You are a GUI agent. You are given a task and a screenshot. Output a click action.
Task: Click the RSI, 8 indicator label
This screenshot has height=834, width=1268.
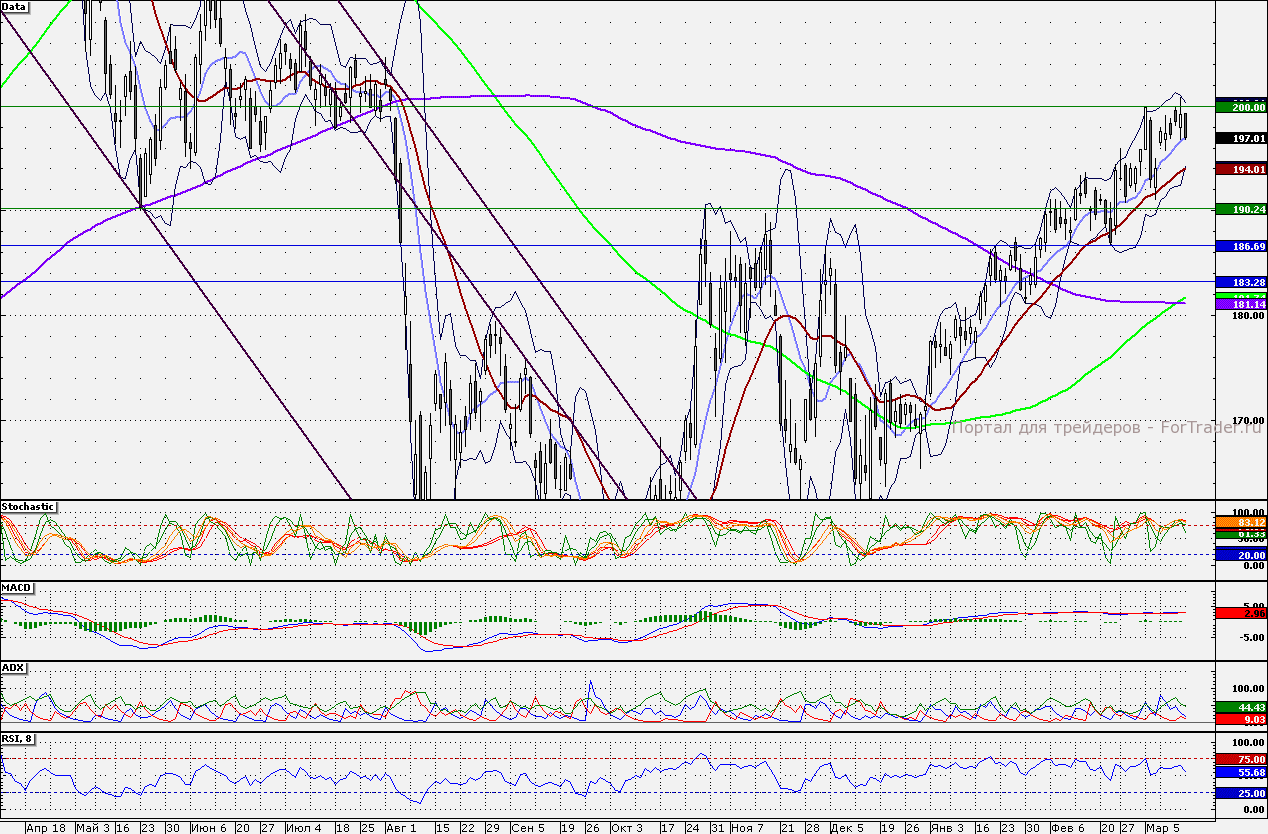tap(18, 739)
